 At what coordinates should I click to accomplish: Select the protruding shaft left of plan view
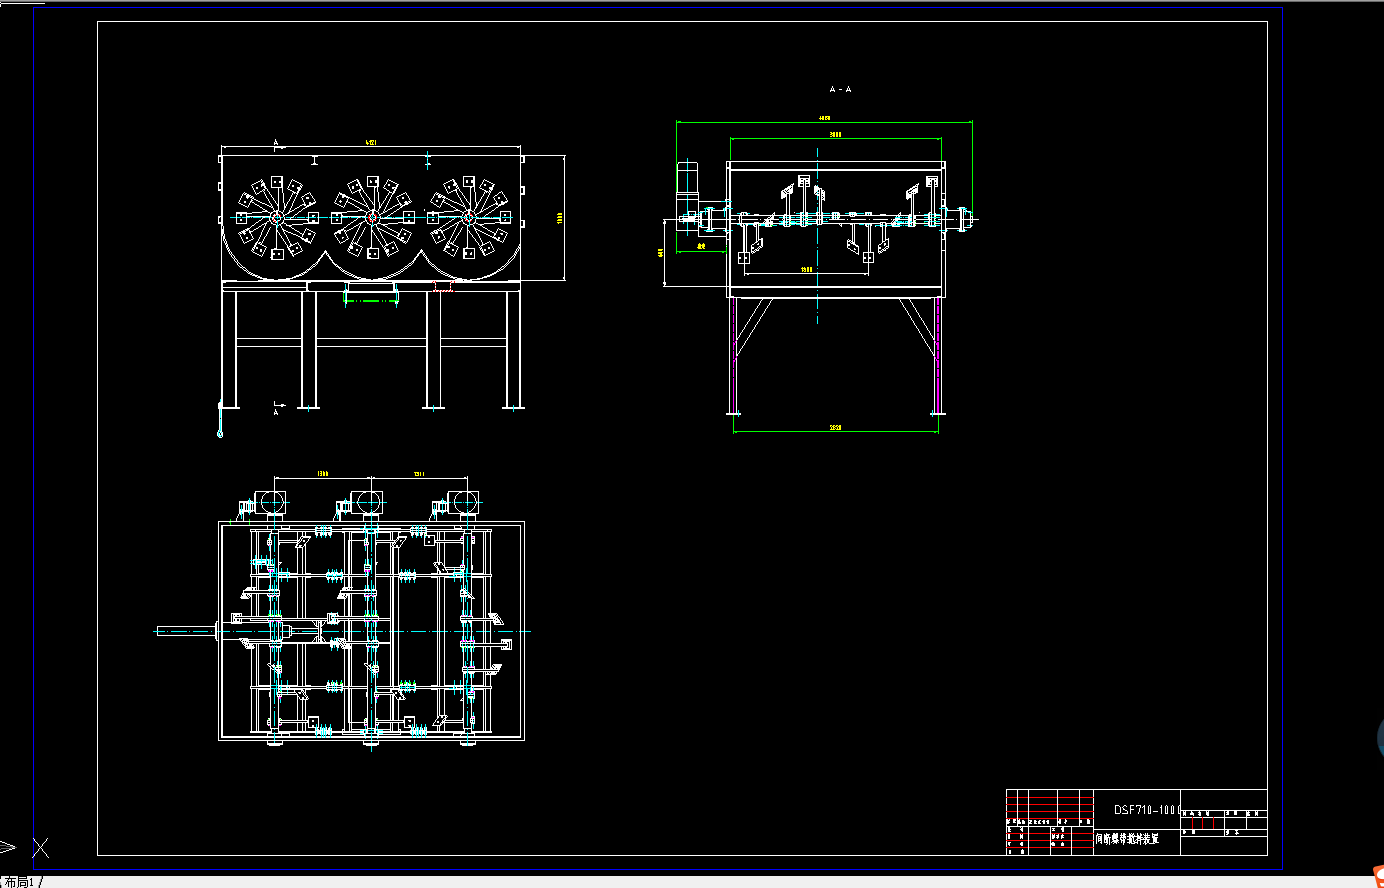[x=187, y=630]
